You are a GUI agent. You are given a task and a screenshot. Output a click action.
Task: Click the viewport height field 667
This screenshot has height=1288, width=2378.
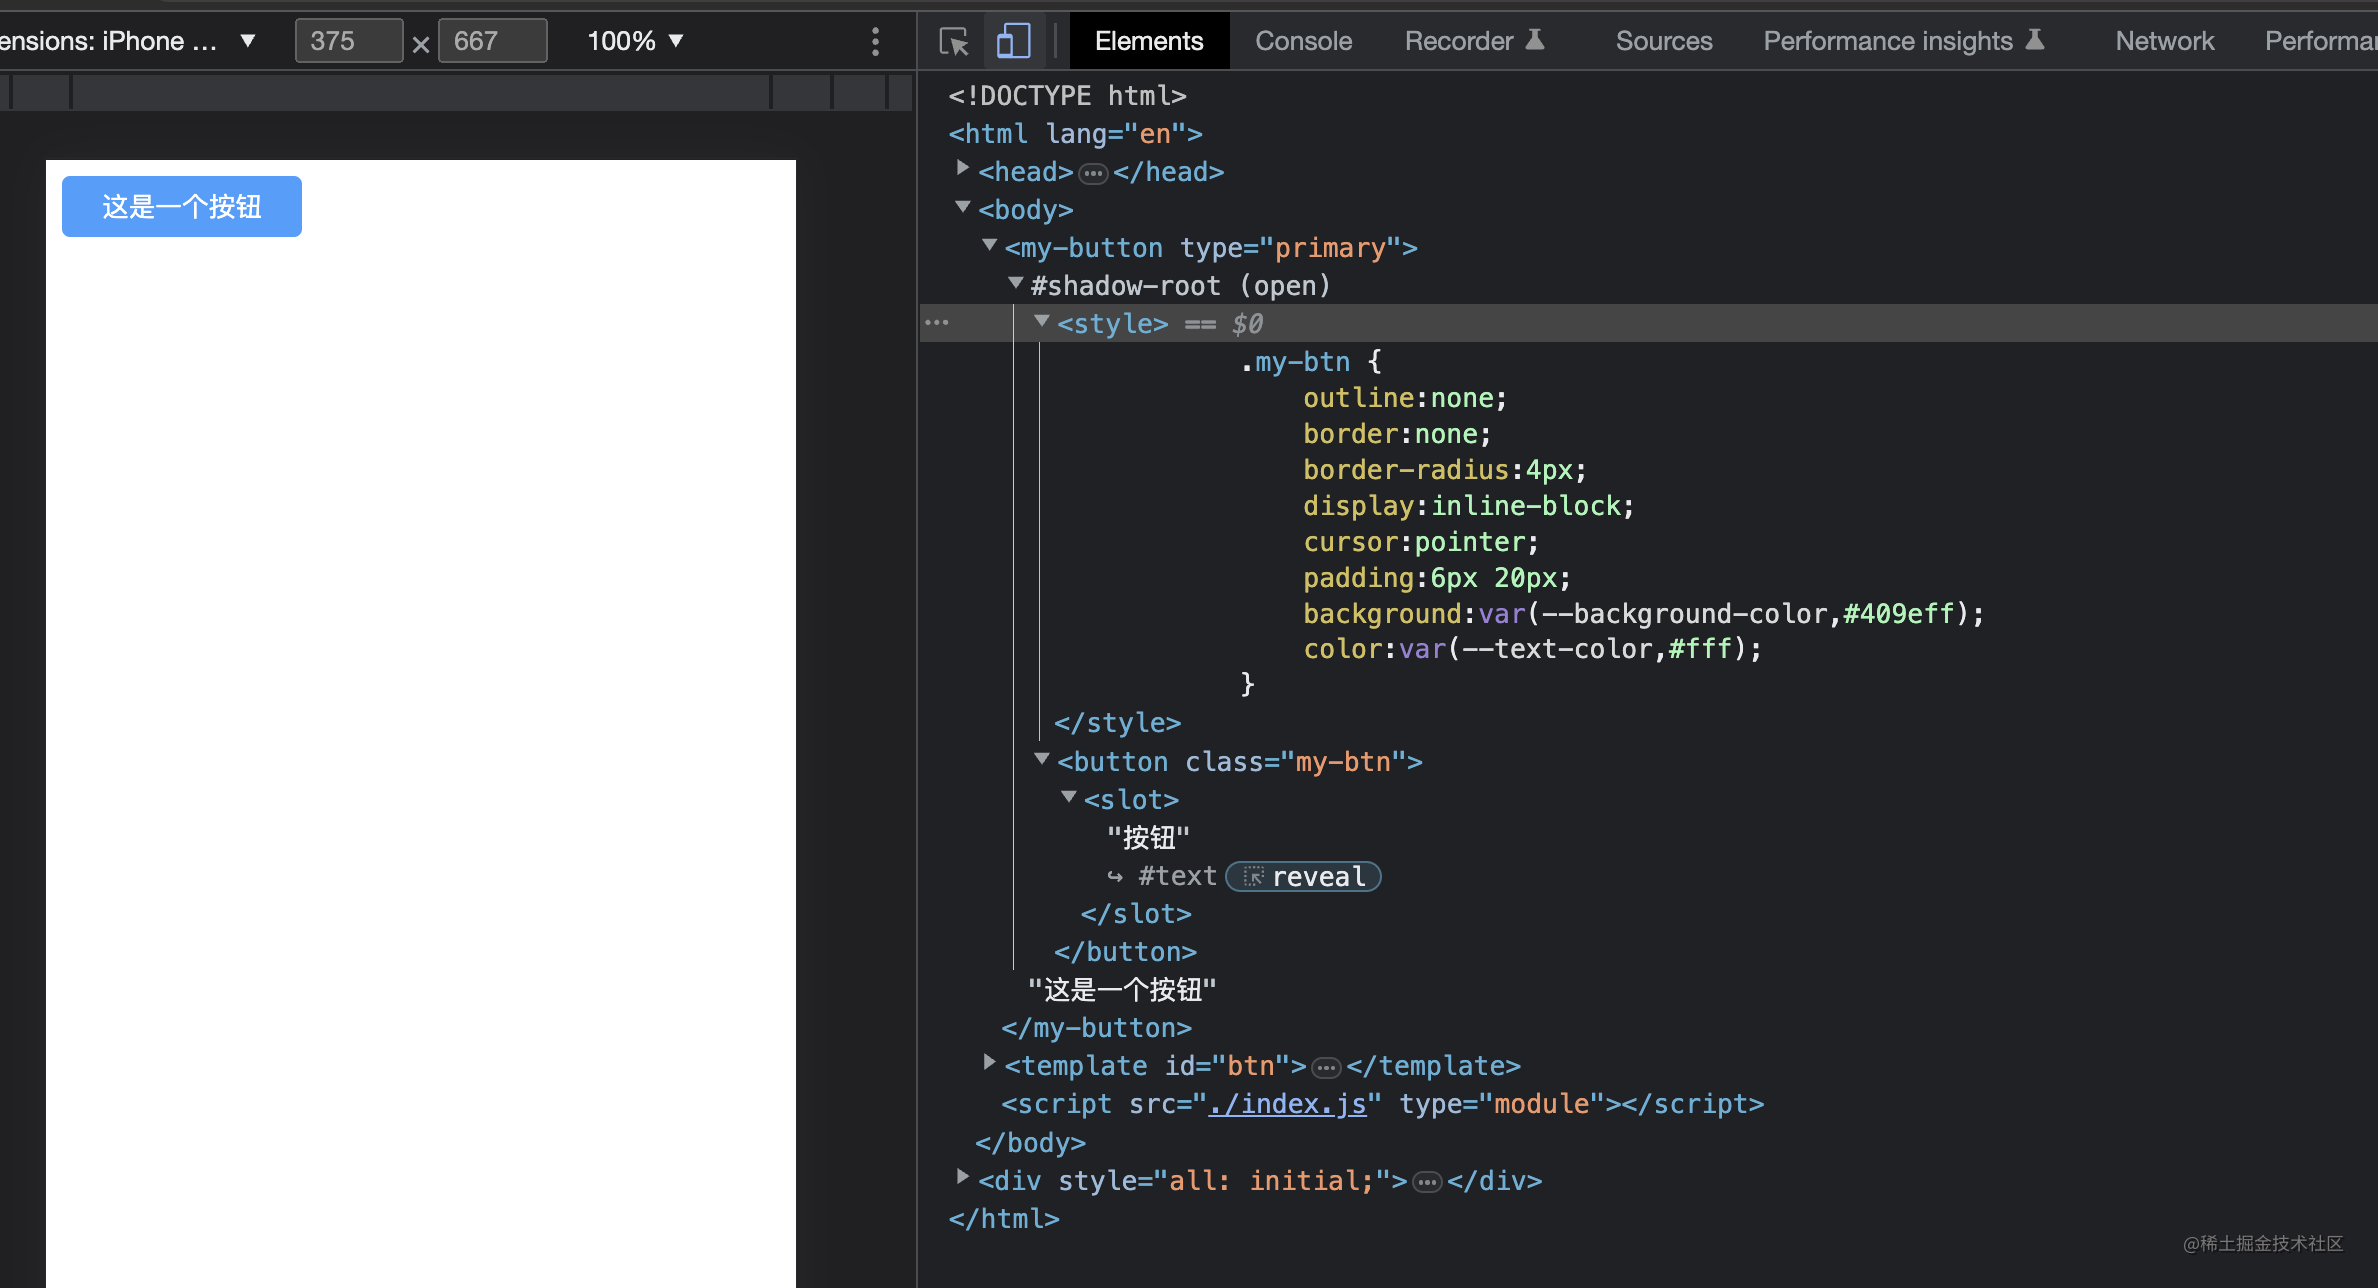(x=493, y=41)
